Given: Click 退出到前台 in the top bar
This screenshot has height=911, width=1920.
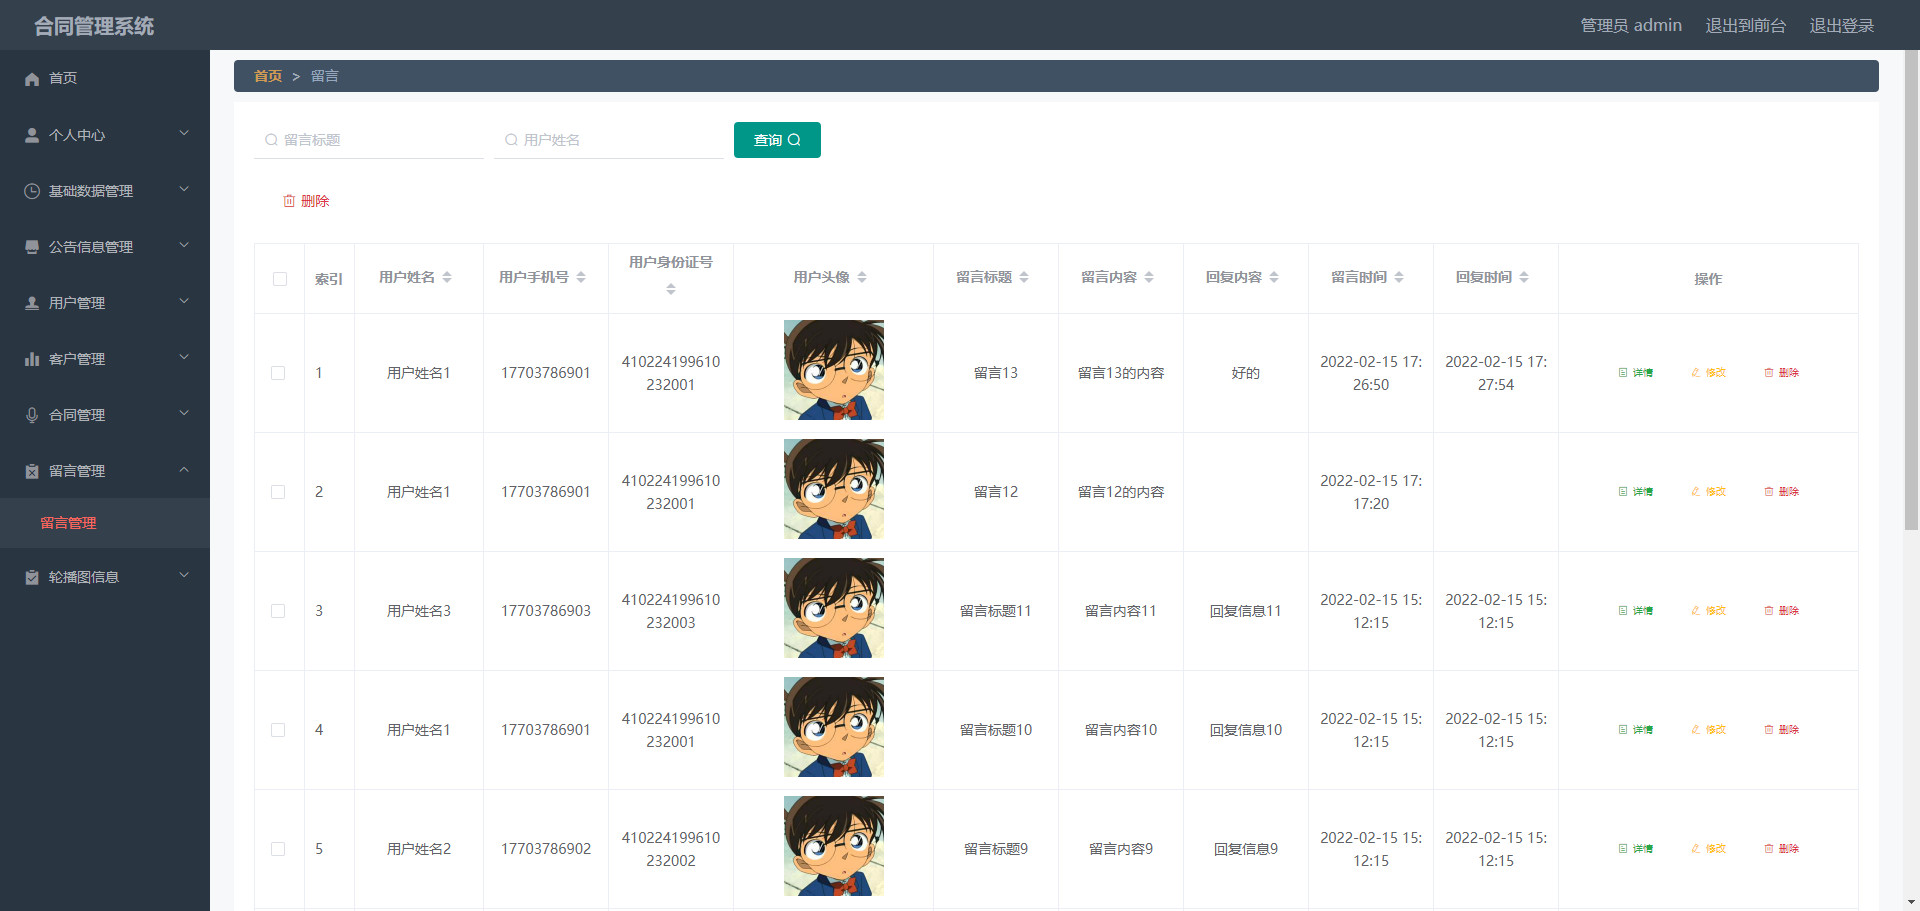Looking at the screenshot, I should click(x=1745, y=25).
